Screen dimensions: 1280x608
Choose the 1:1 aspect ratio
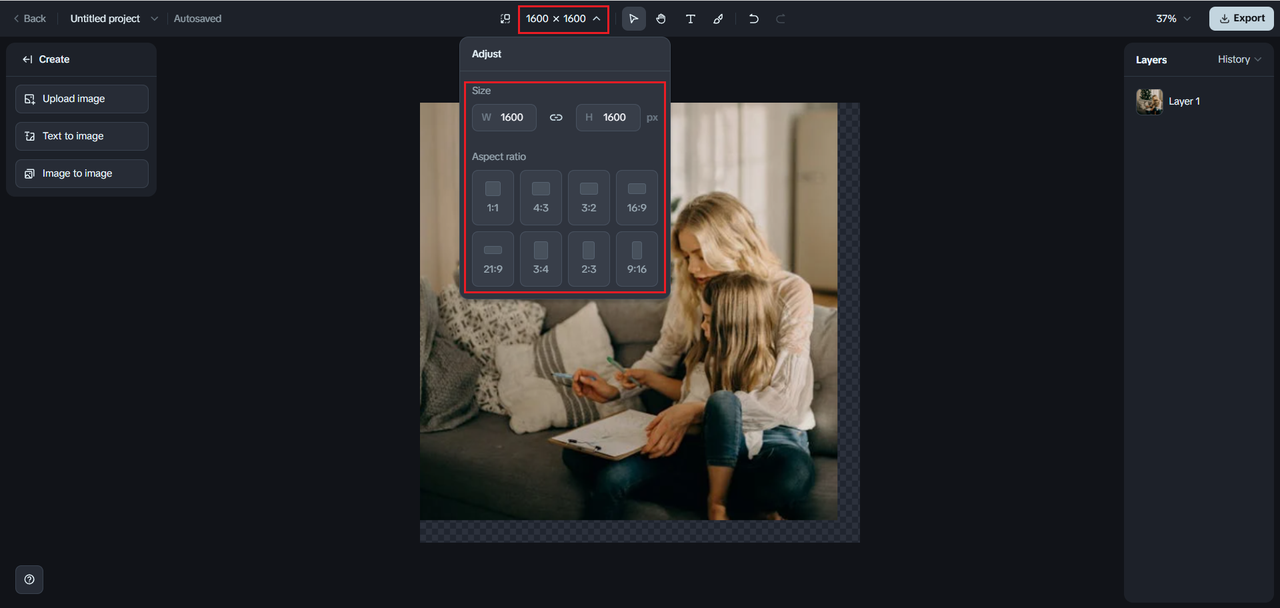[493, 197]
